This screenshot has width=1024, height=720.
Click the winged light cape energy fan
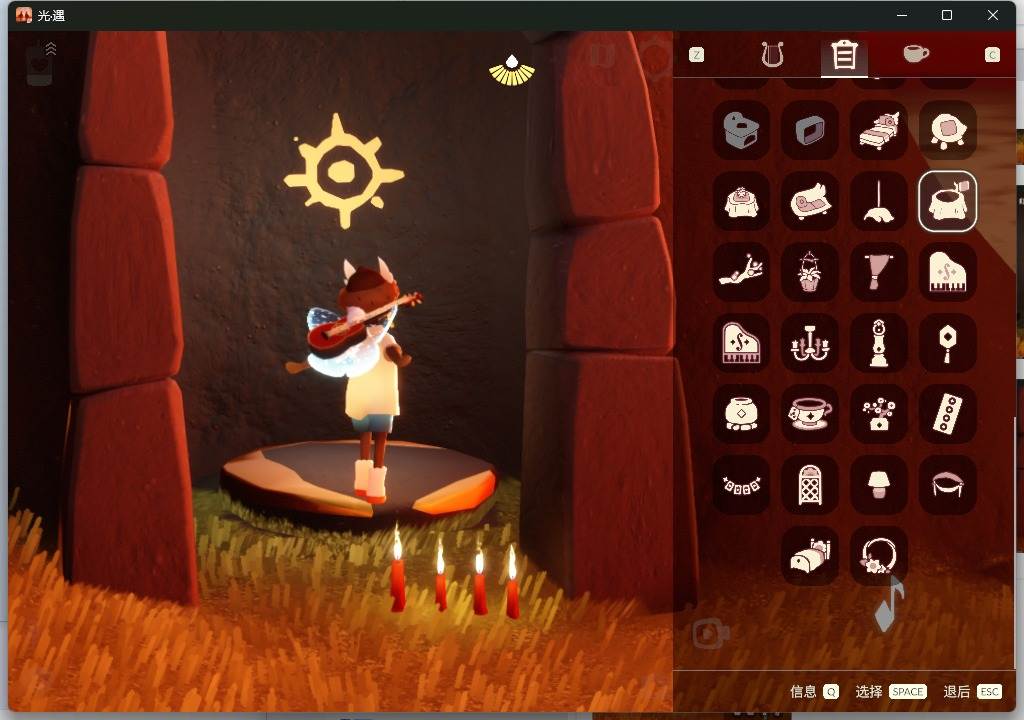point(512,71)
